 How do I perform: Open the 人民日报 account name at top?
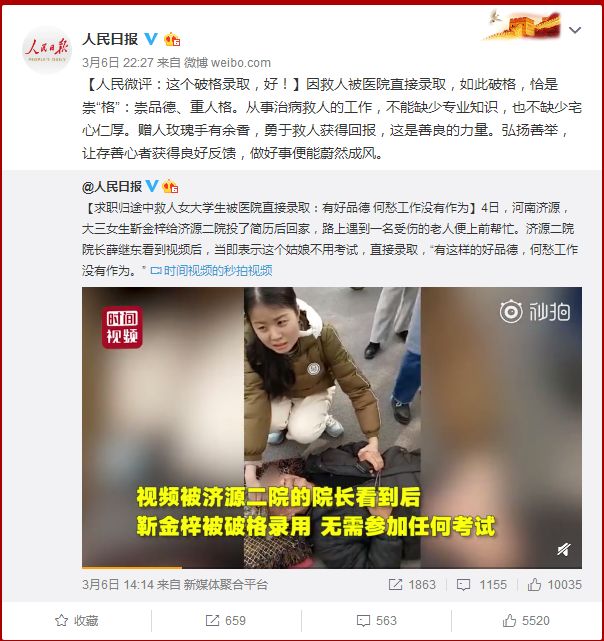point(110,39)
